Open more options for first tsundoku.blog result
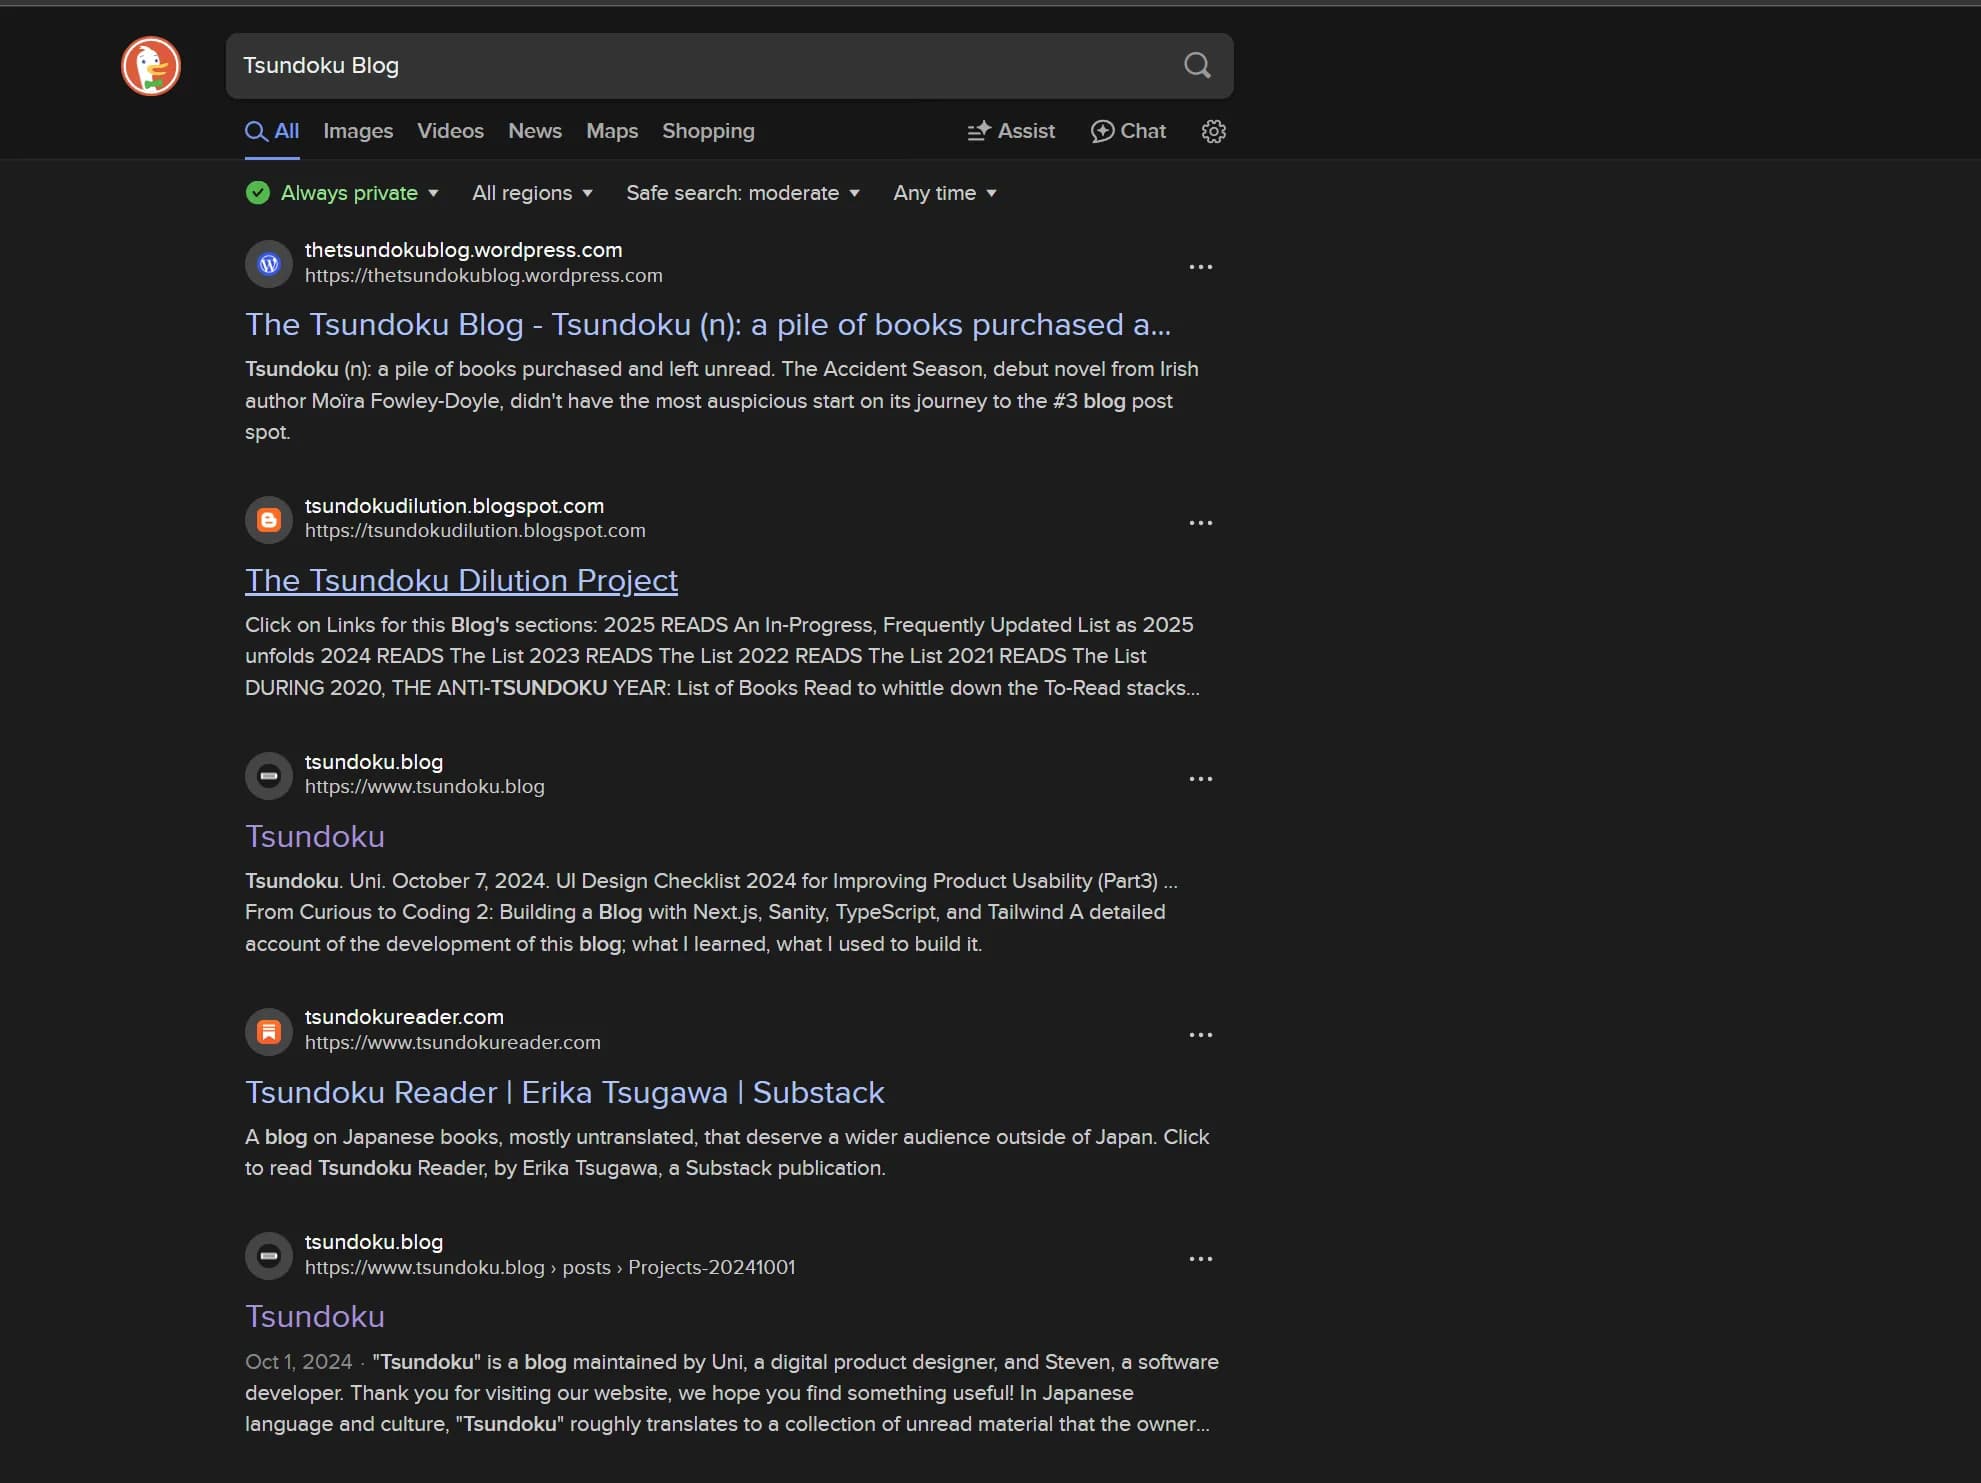The width and height of the screenshot is (1981, 1483). pos(1200,779)
